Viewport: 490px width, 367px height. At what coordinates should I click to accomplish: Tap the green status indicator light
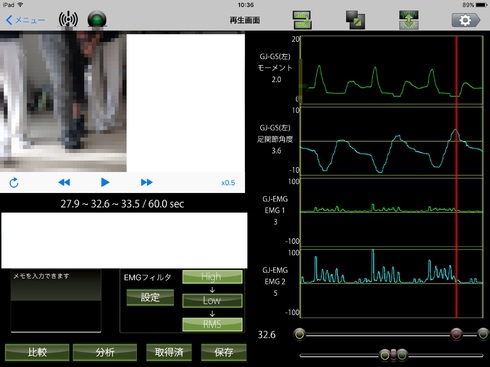[x=97, y=19]
